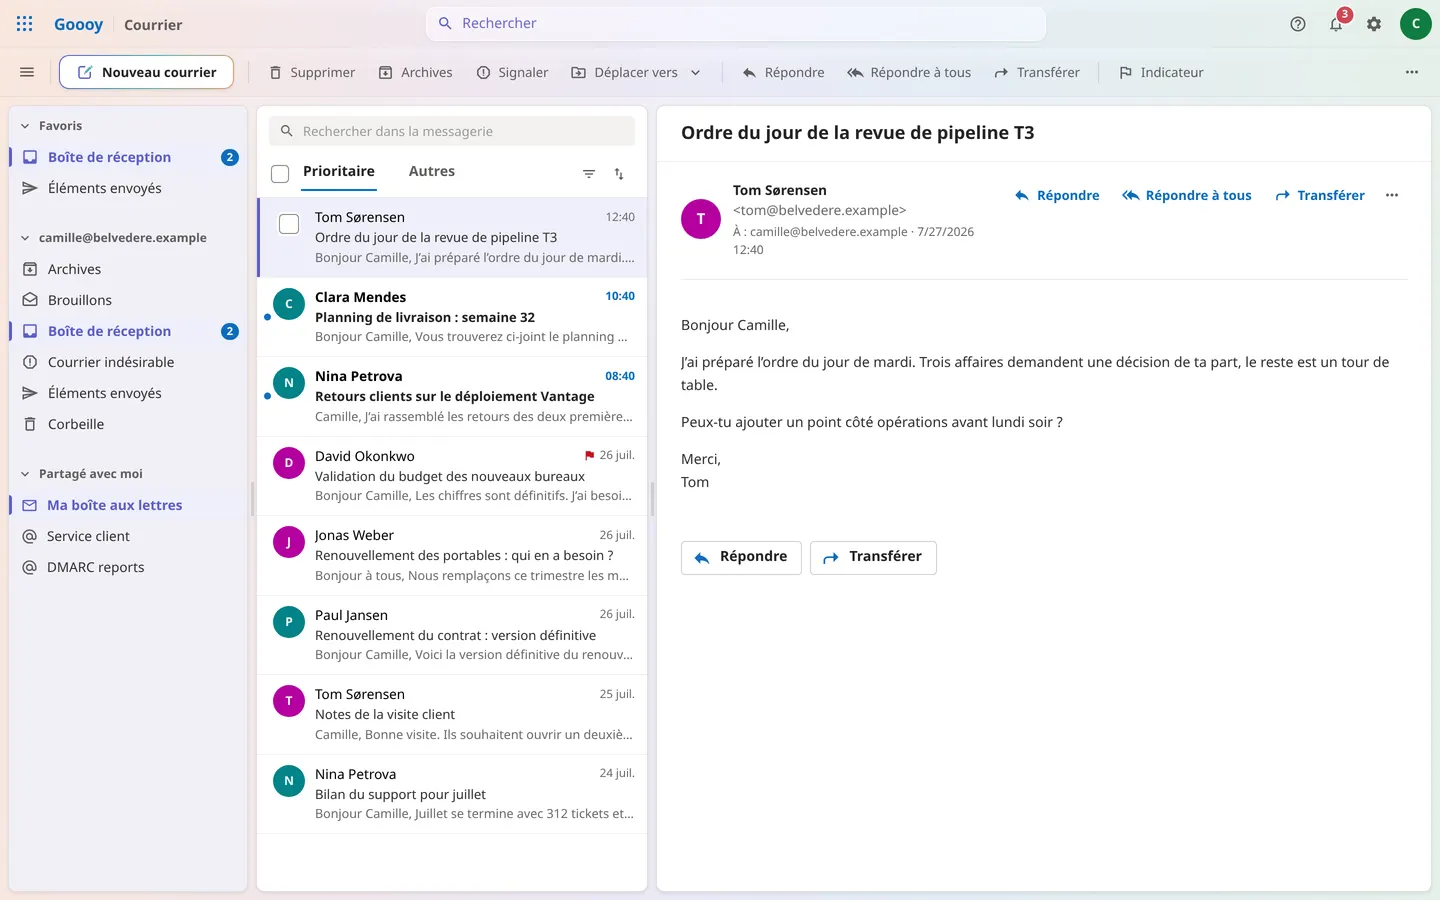Open the DMARC reports shared mailbox
Viewport: 1440px width, 900px height.
pos(128,567)
